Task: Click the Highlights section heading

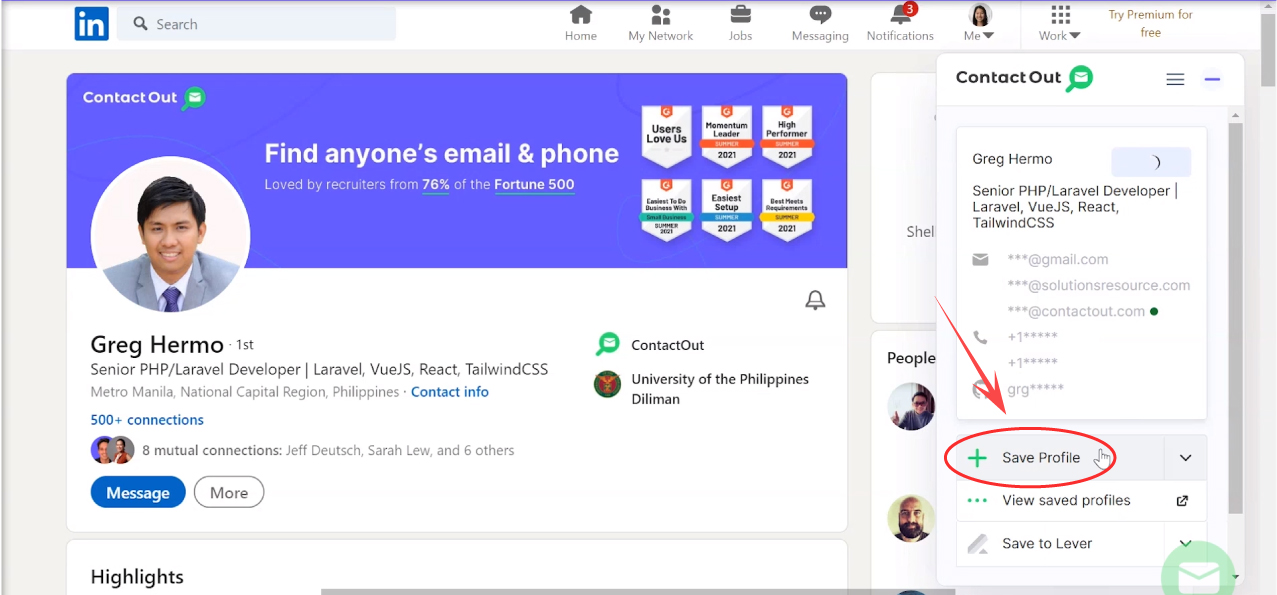Action: click(137, 577)
